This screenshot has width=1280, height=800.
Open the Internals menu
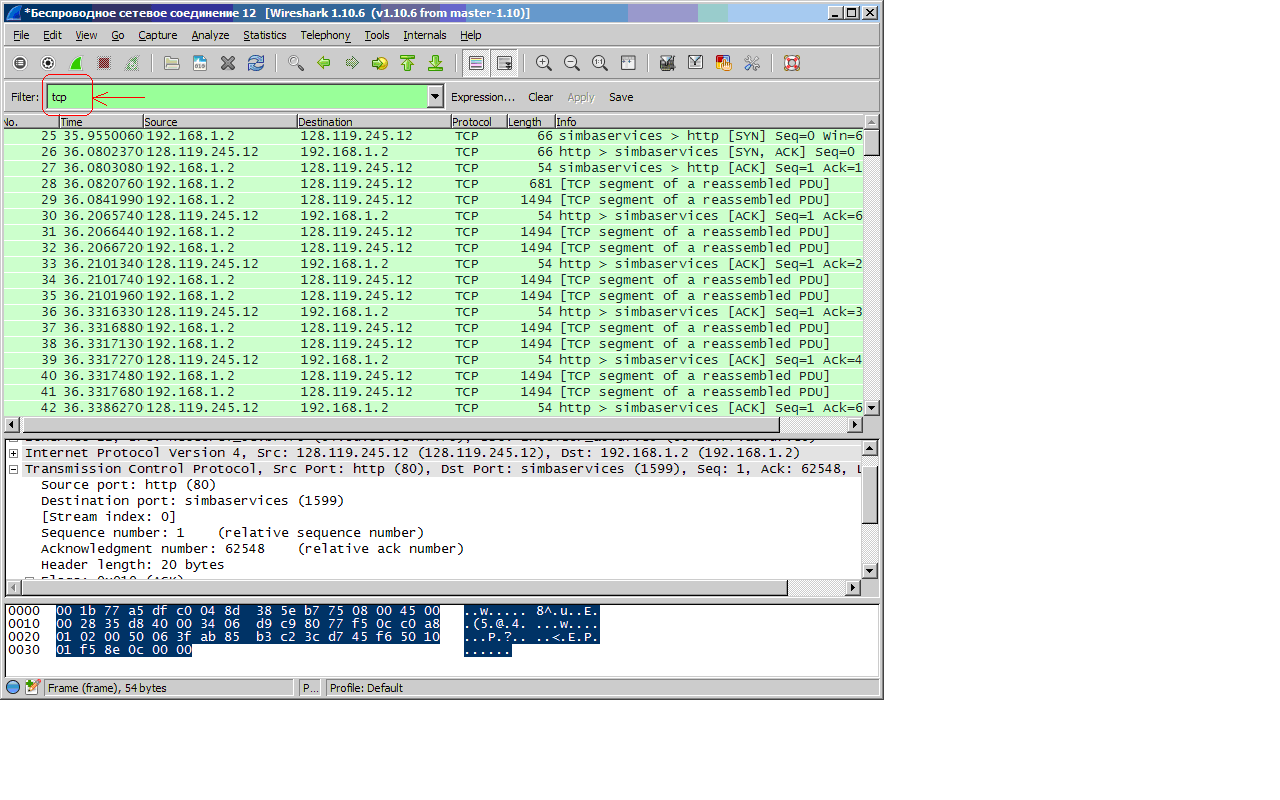click(x=425, y=35)
